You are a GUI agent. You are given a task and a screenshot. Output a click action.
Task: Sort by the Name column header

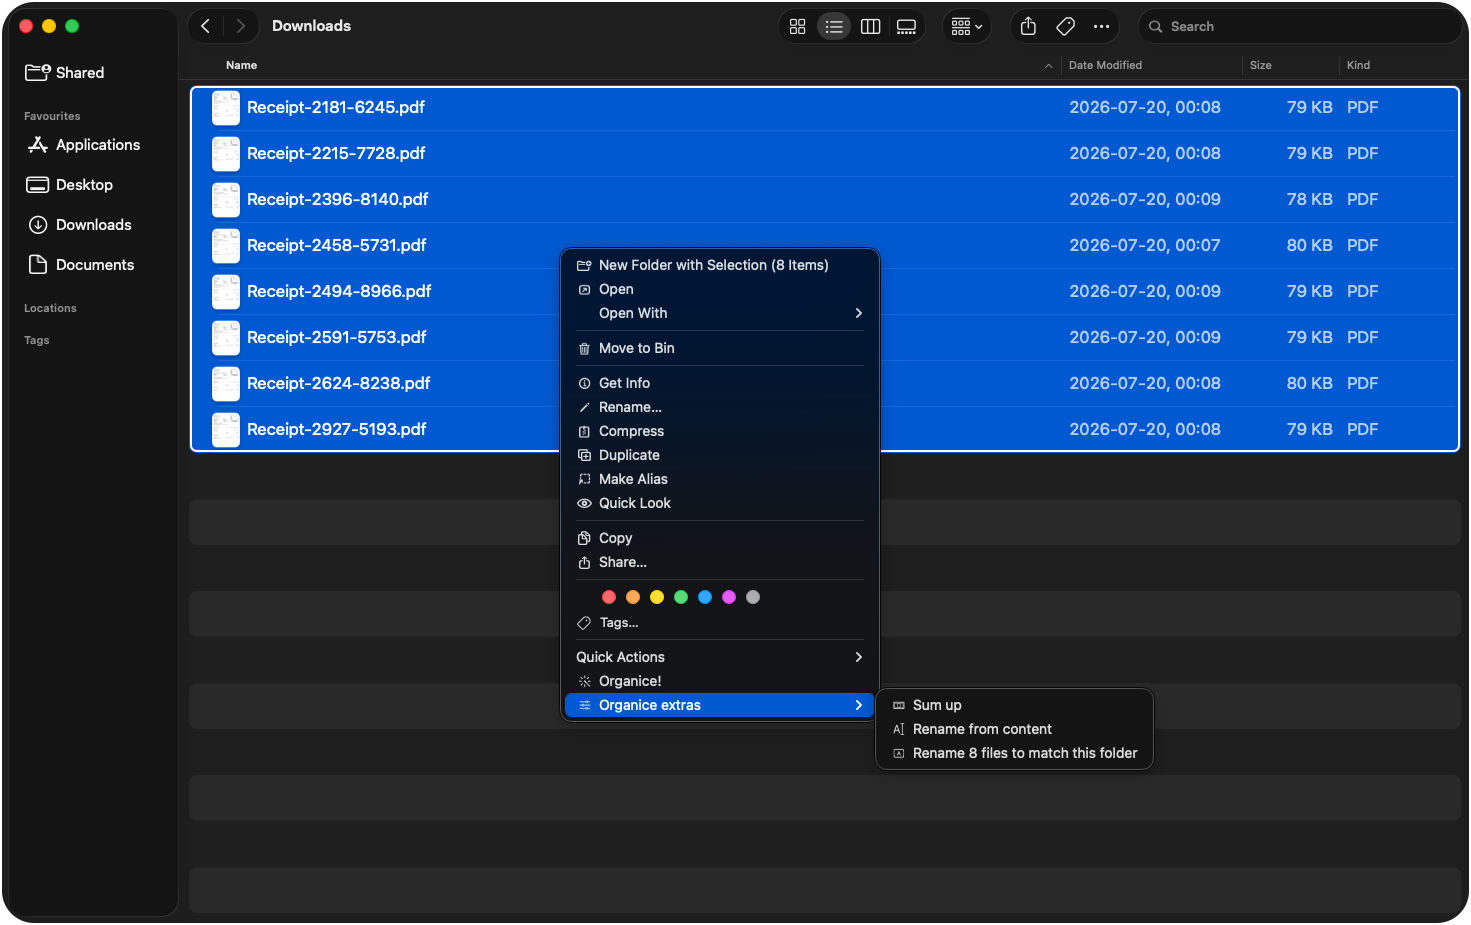[241, 65]
